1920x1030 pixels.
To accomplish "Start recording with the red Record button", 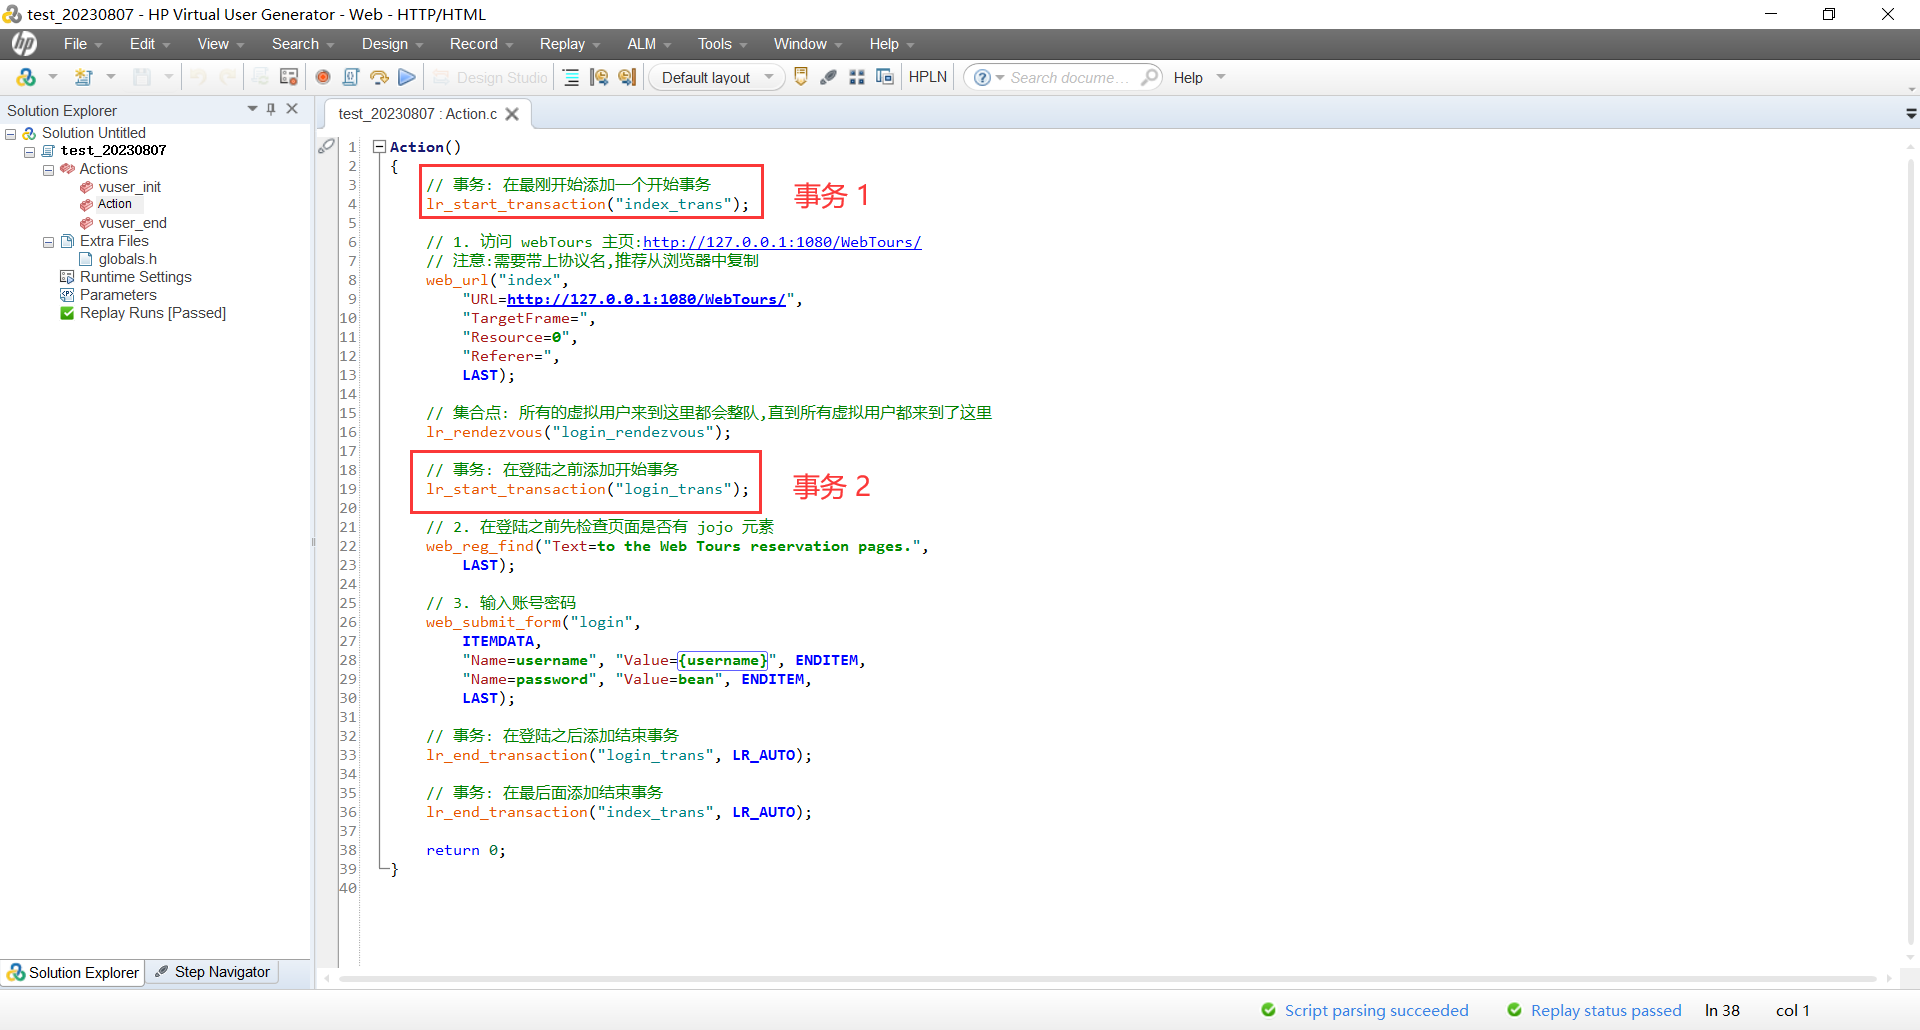I will point(323,77).
